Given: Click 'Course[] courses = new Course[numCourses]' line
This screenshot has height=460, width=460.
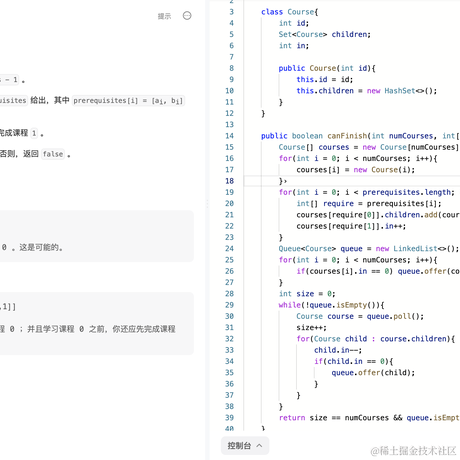Looking at the screenshot, I should [369, 147].
